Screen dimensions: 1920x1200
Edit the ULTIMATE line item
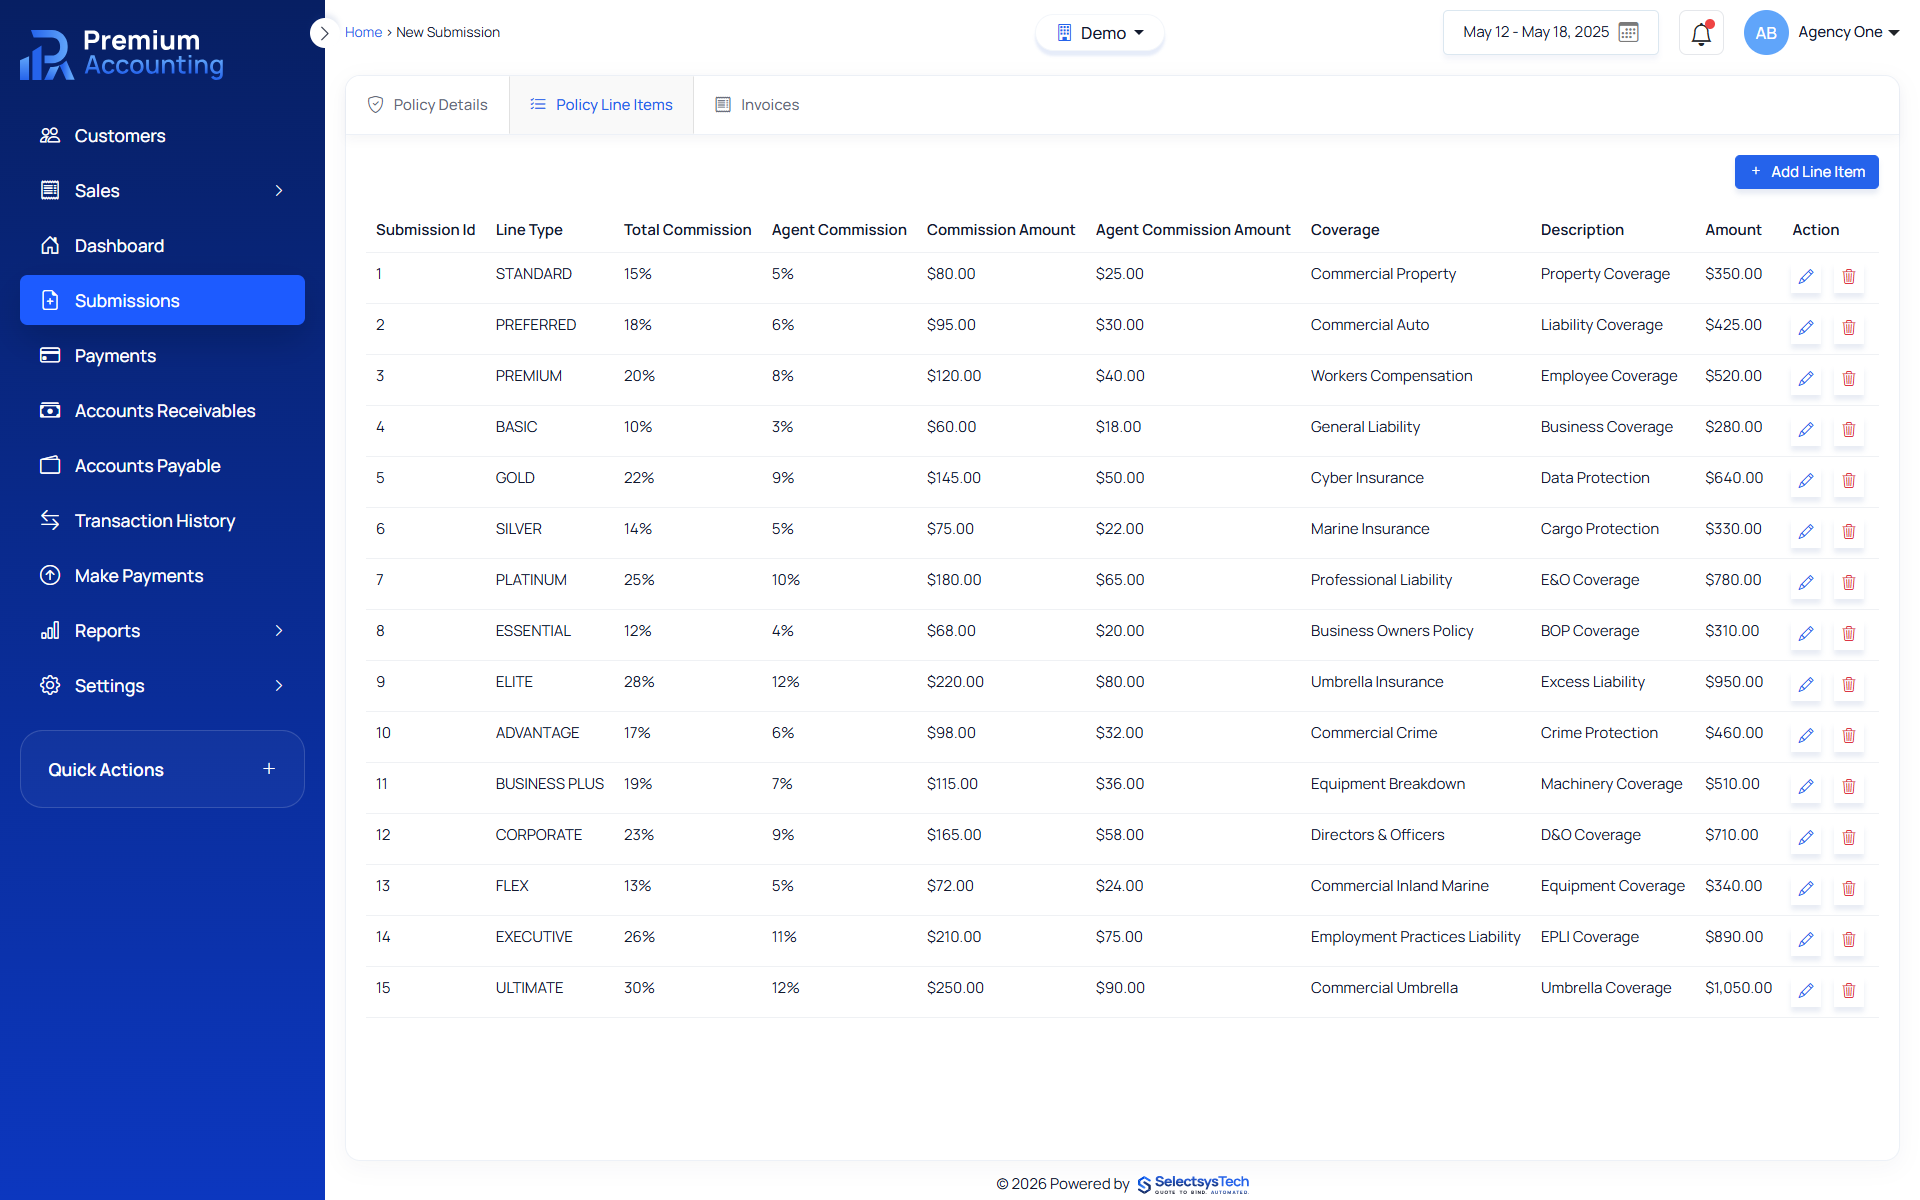(1806, 991)
